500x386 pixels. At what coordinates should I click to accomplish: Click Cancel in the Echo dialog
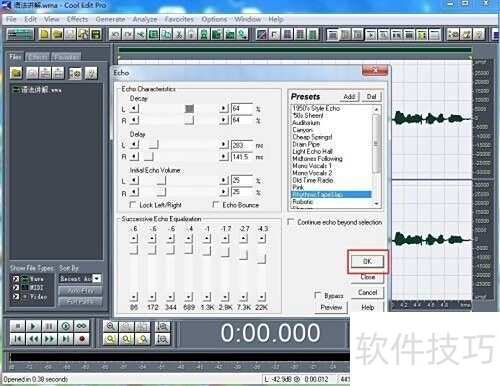coord(368,292)
